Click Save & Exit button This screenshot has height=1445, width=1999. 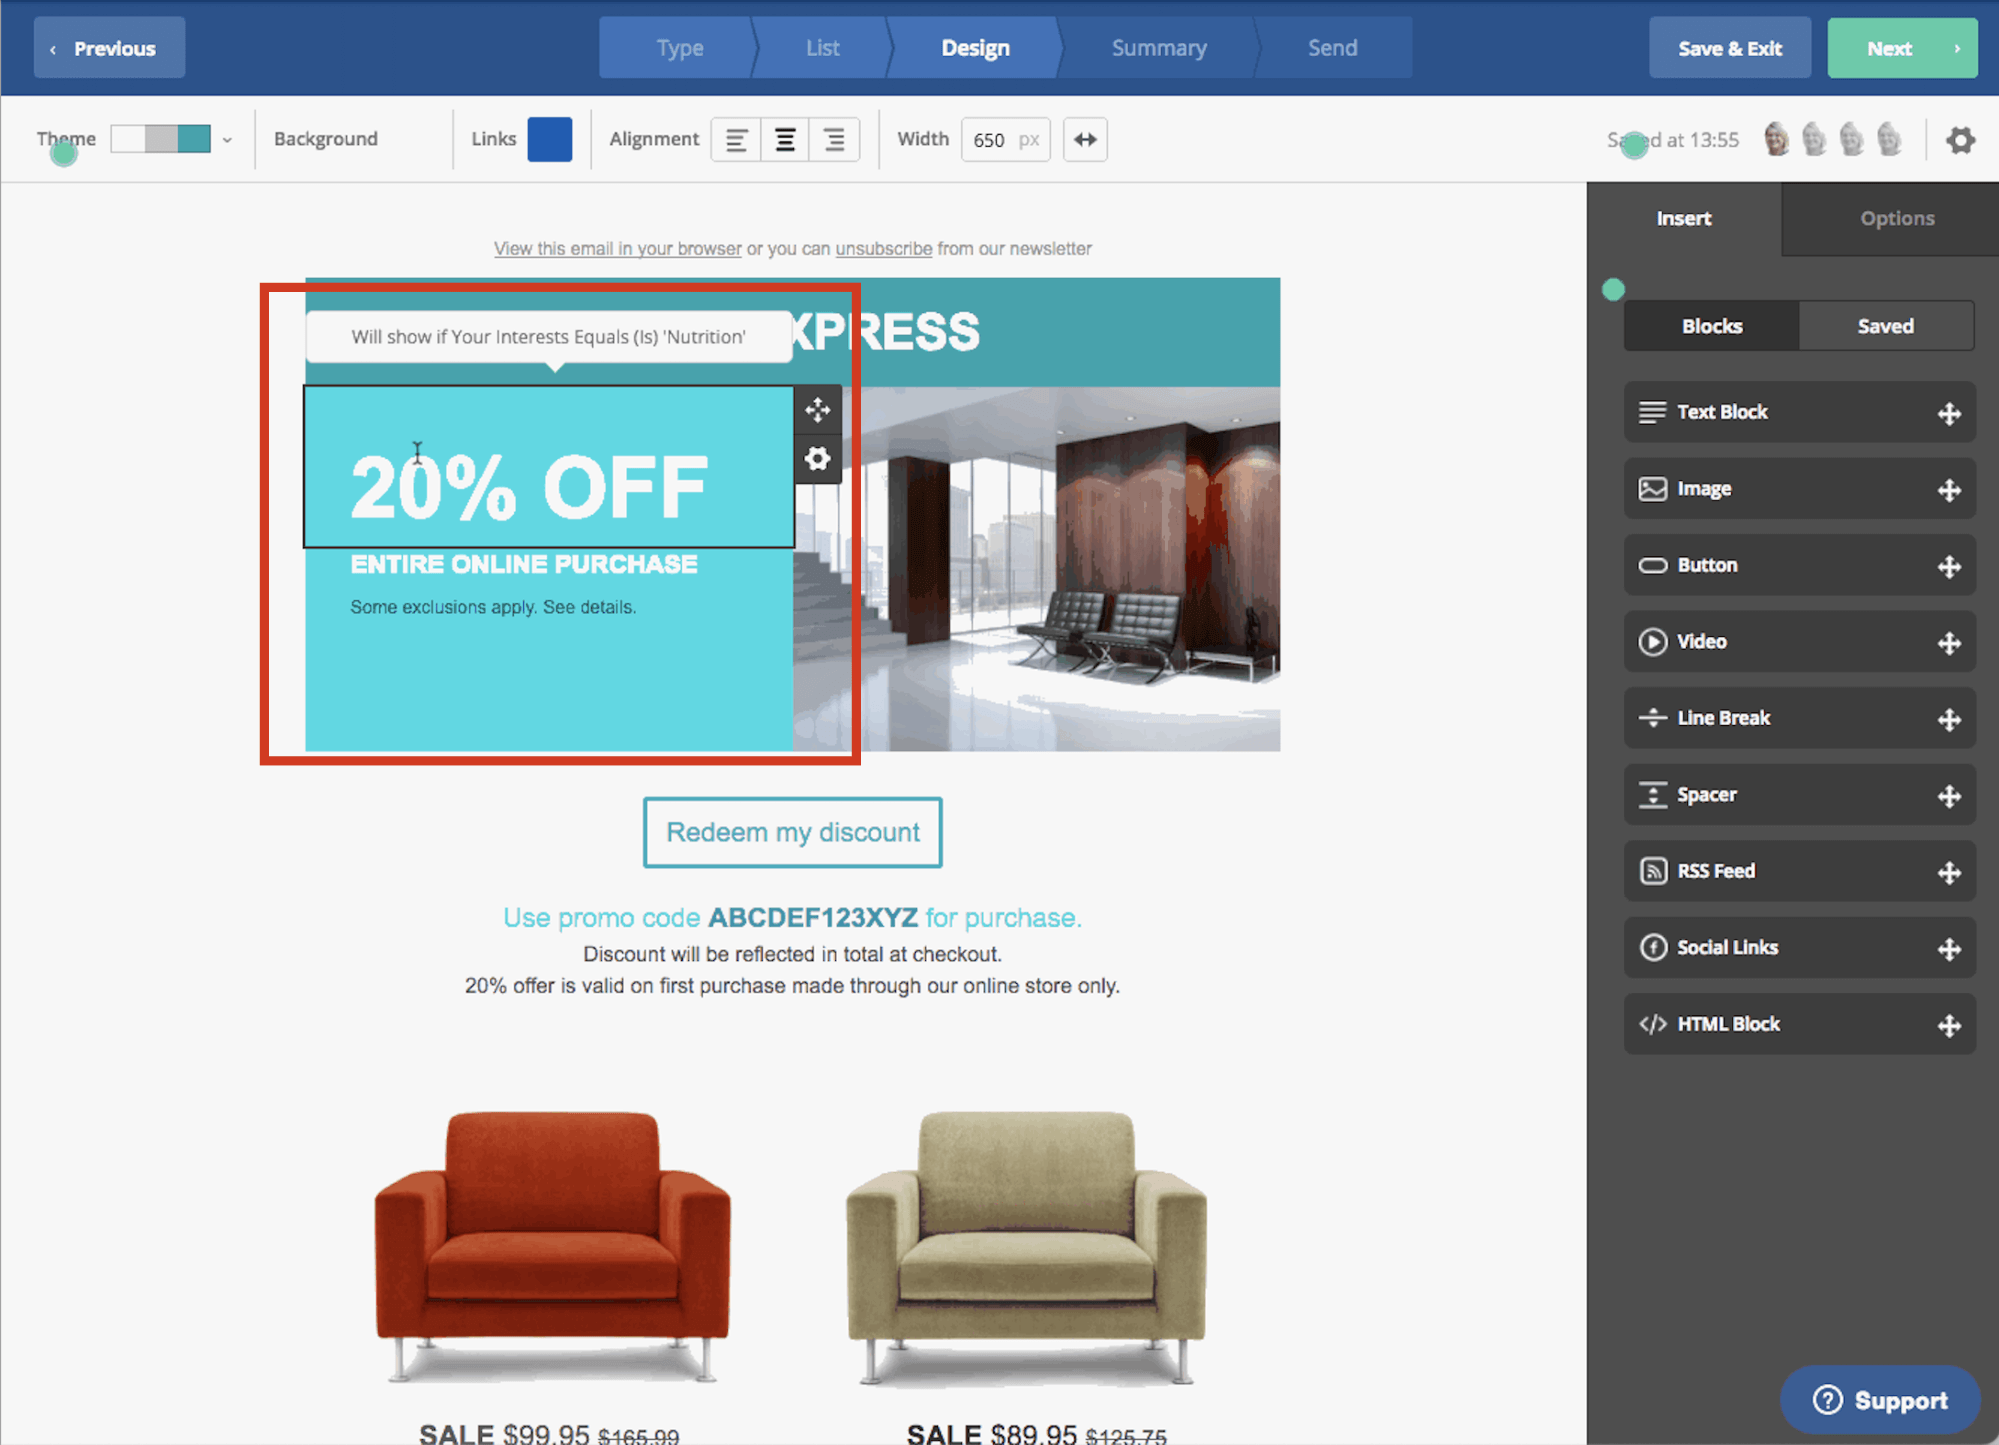pos(1729,48)
